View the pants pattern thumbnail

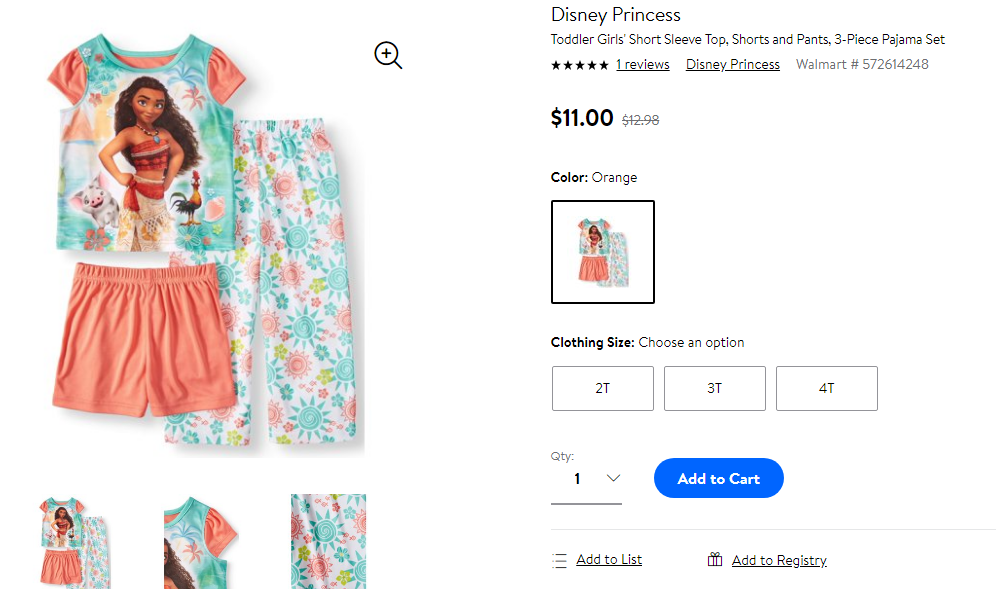(x=328, y=542)
